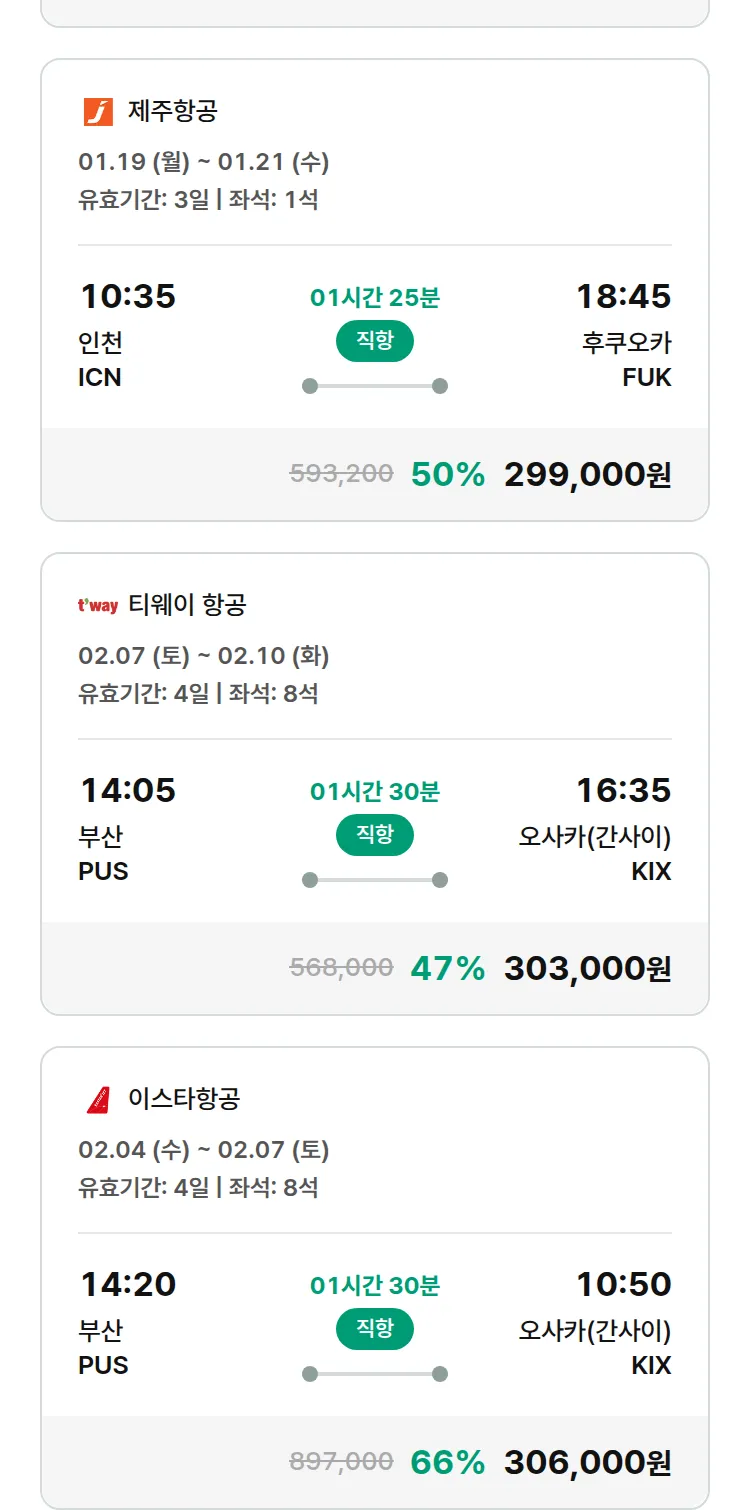
Task: Click the 제주항공 airline name
Action: [172, 111]
